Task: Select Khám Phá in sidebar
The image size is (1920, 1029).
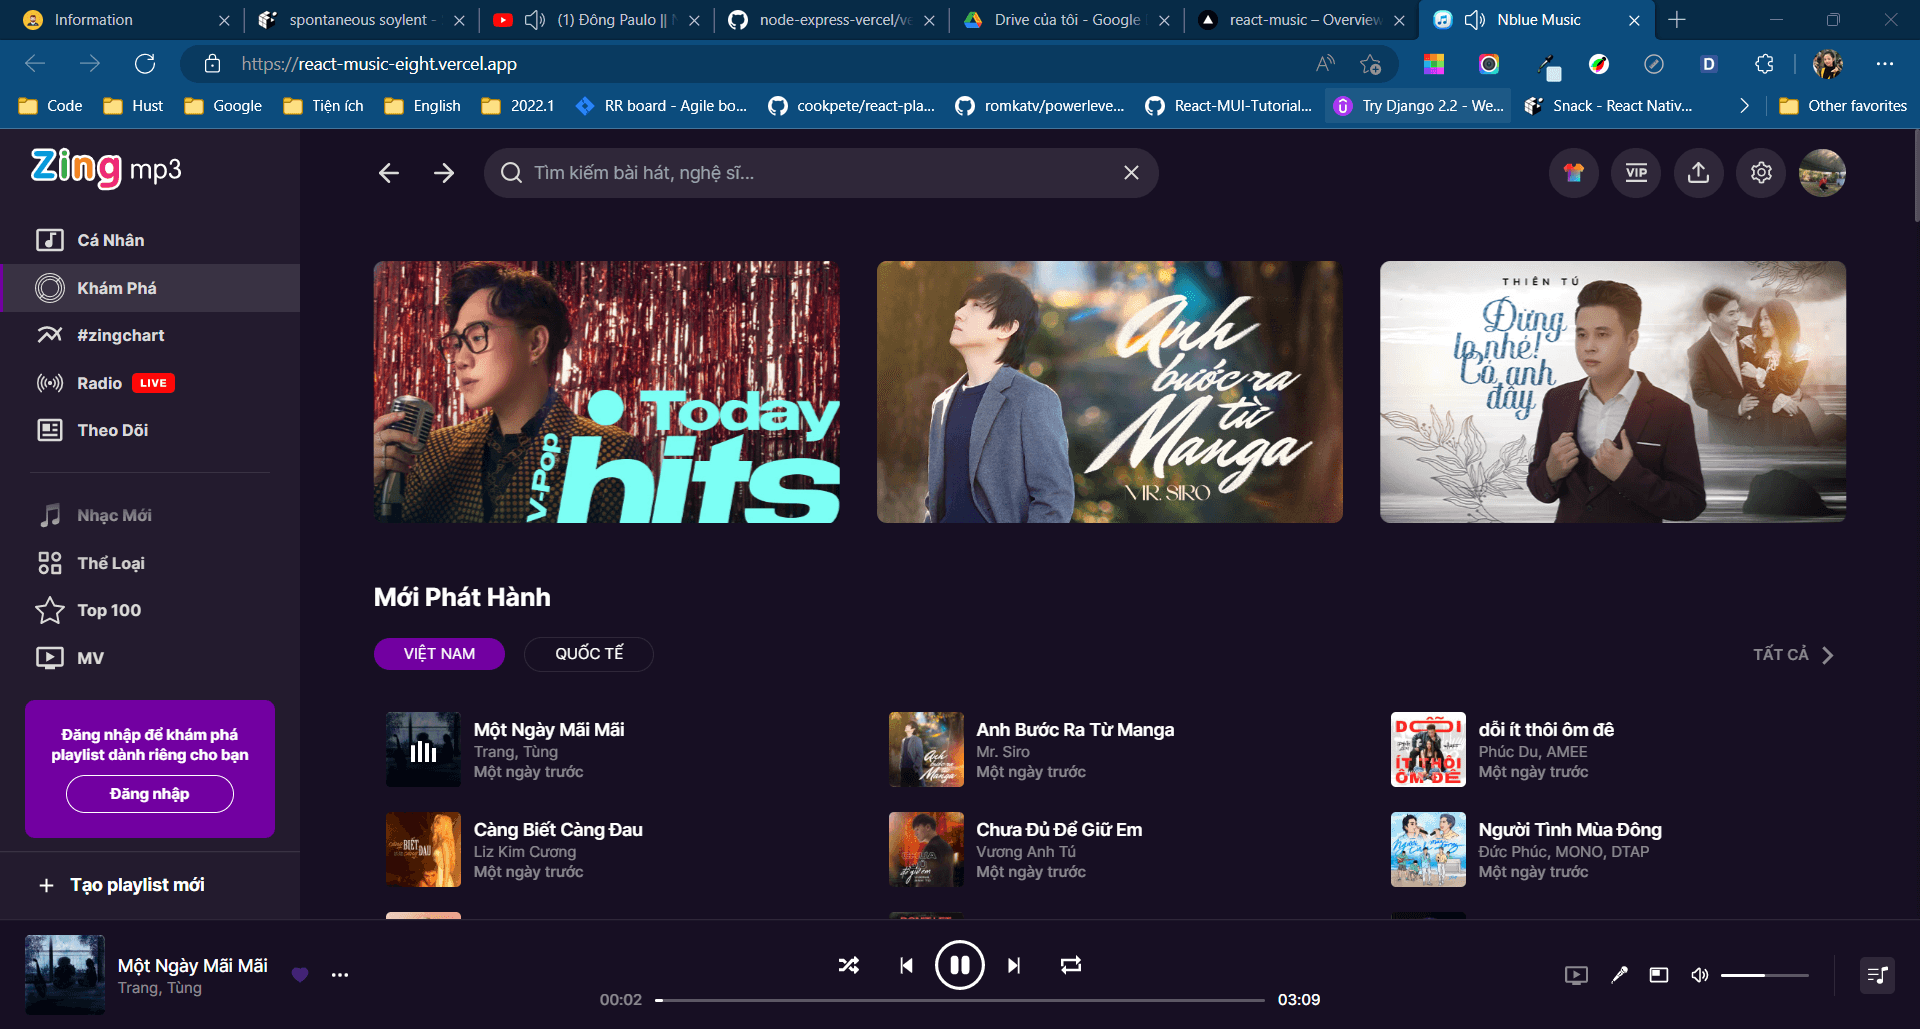Action: click(x=150, y=288)
